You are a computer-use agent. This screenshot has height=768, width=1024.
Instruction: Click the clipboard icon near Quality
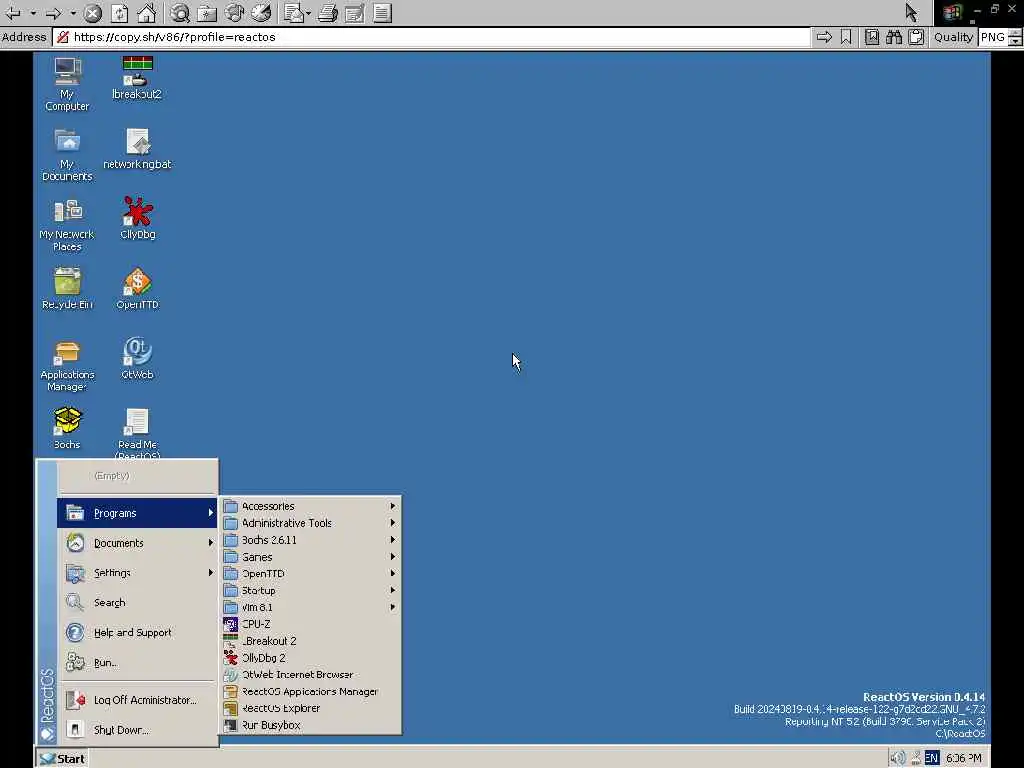tap(916, 37)
